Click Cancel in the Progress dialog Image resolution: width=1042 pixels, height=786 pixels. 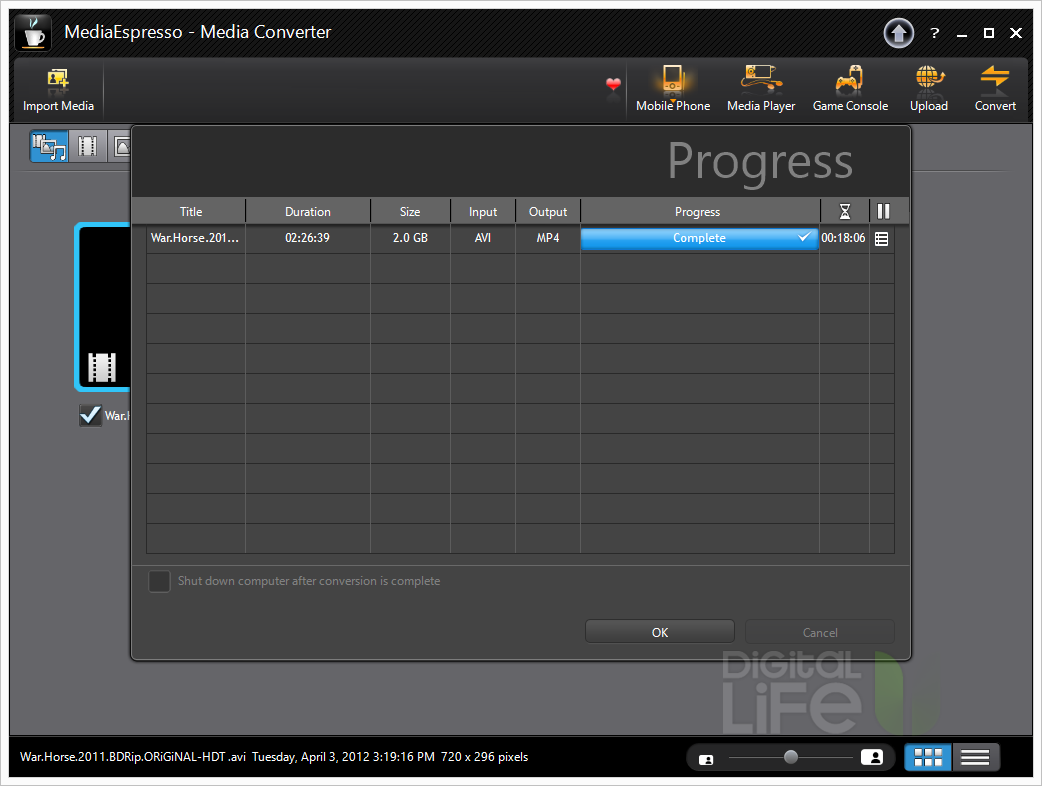(x=819, y=632)
